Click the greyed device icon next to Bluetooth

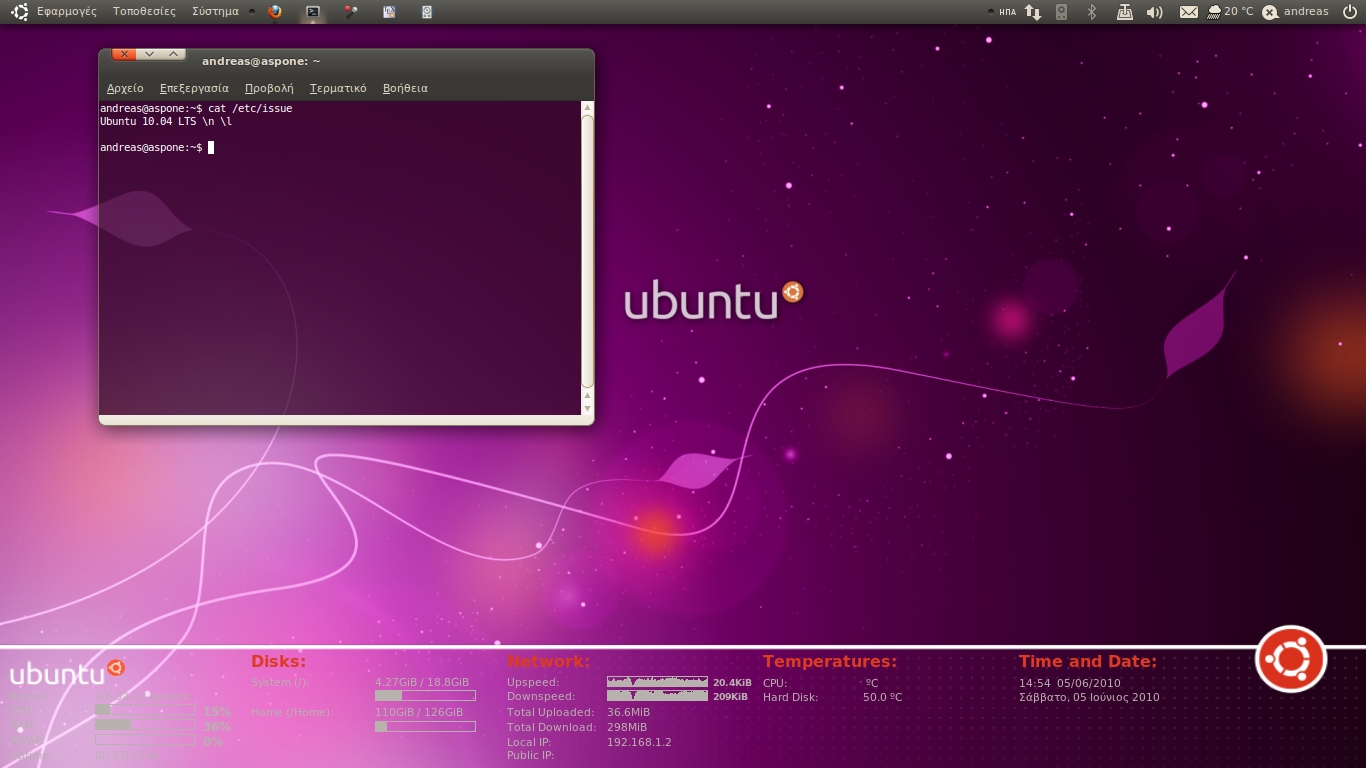tap(1062, 12)
